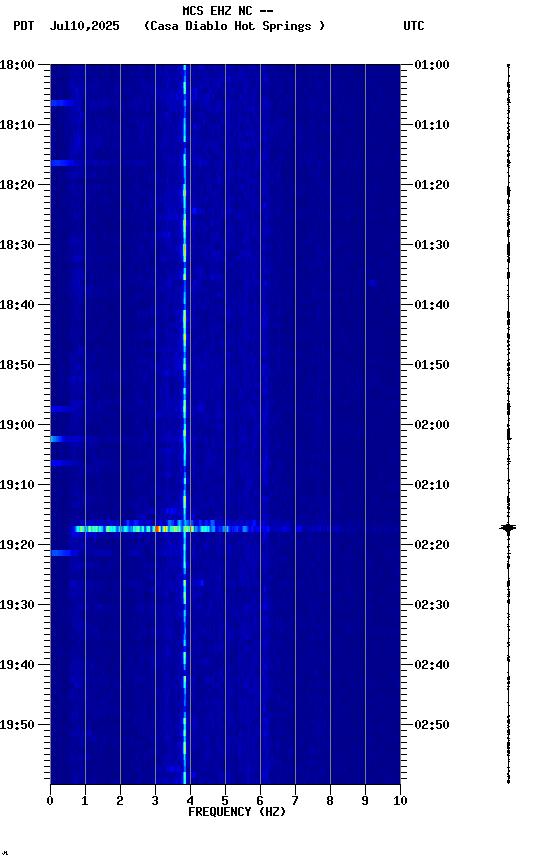Click the 'UTC' timezone label

point(414,26)
